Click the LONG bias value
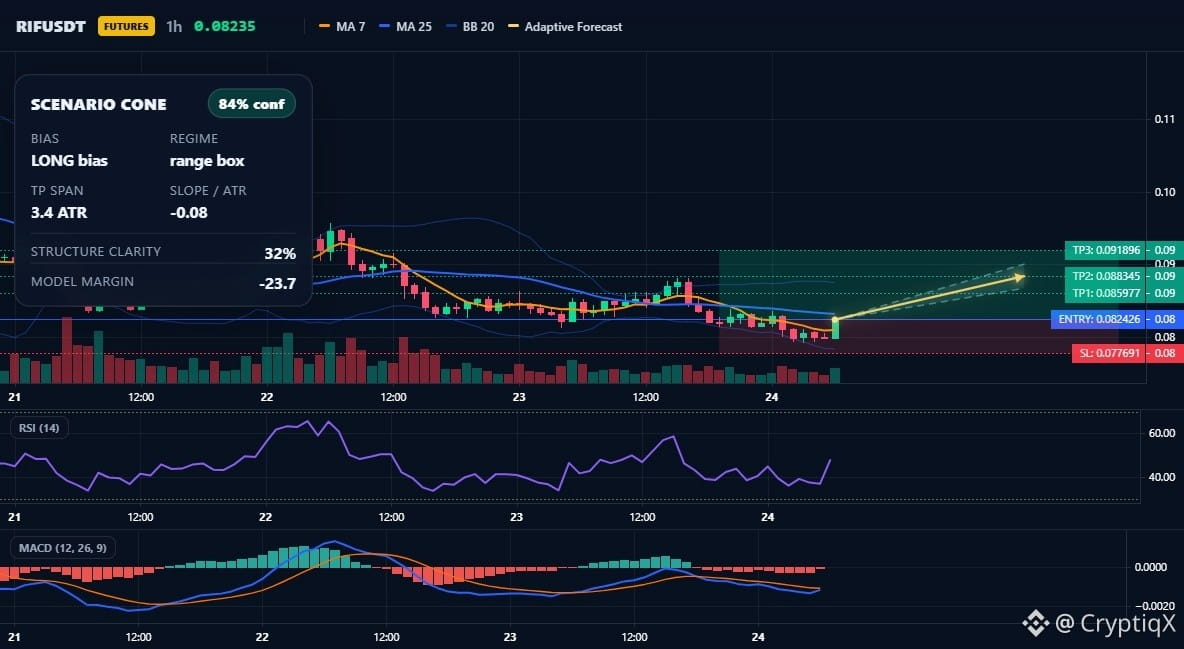This screenshot has width=1184, height=649. 69,160
